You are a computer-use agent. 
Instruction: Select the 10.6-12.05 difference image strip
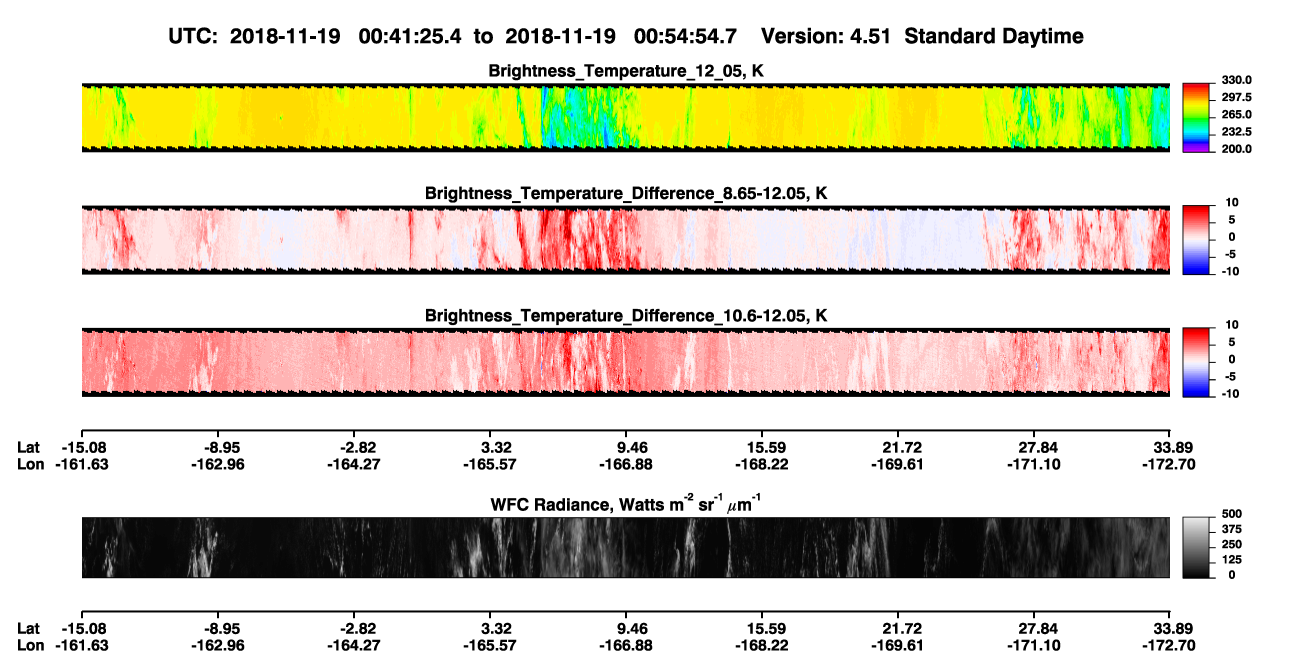(625, 361)
